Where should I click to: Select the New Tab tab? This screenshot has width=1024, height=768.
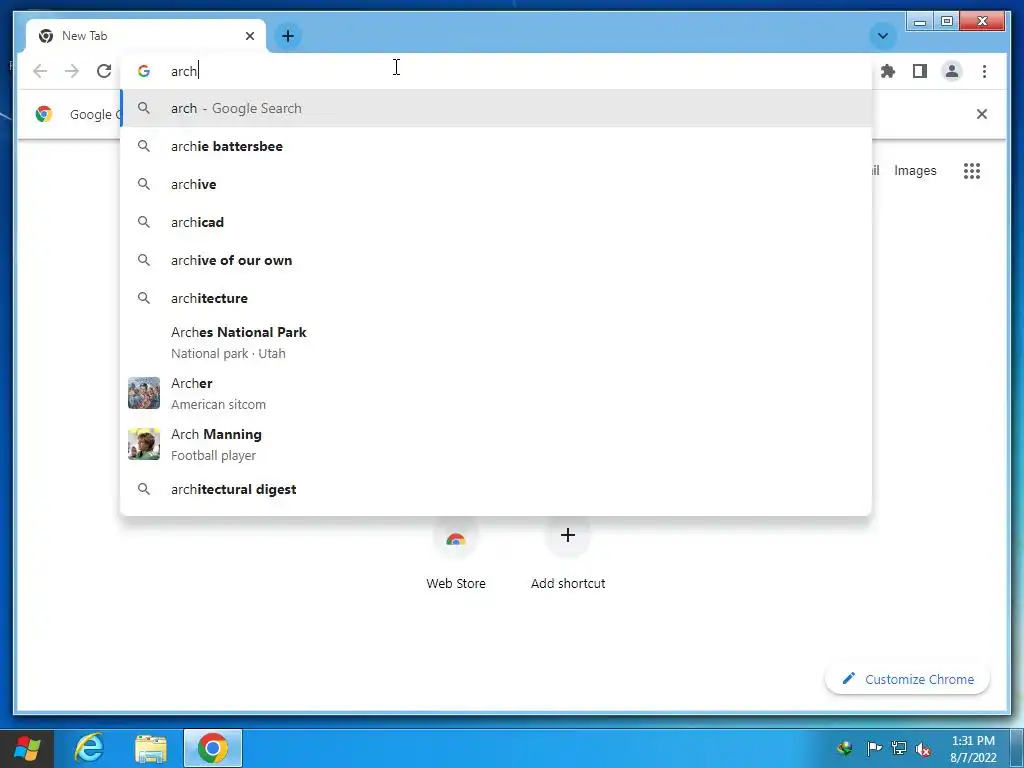[x=145, y=36]
